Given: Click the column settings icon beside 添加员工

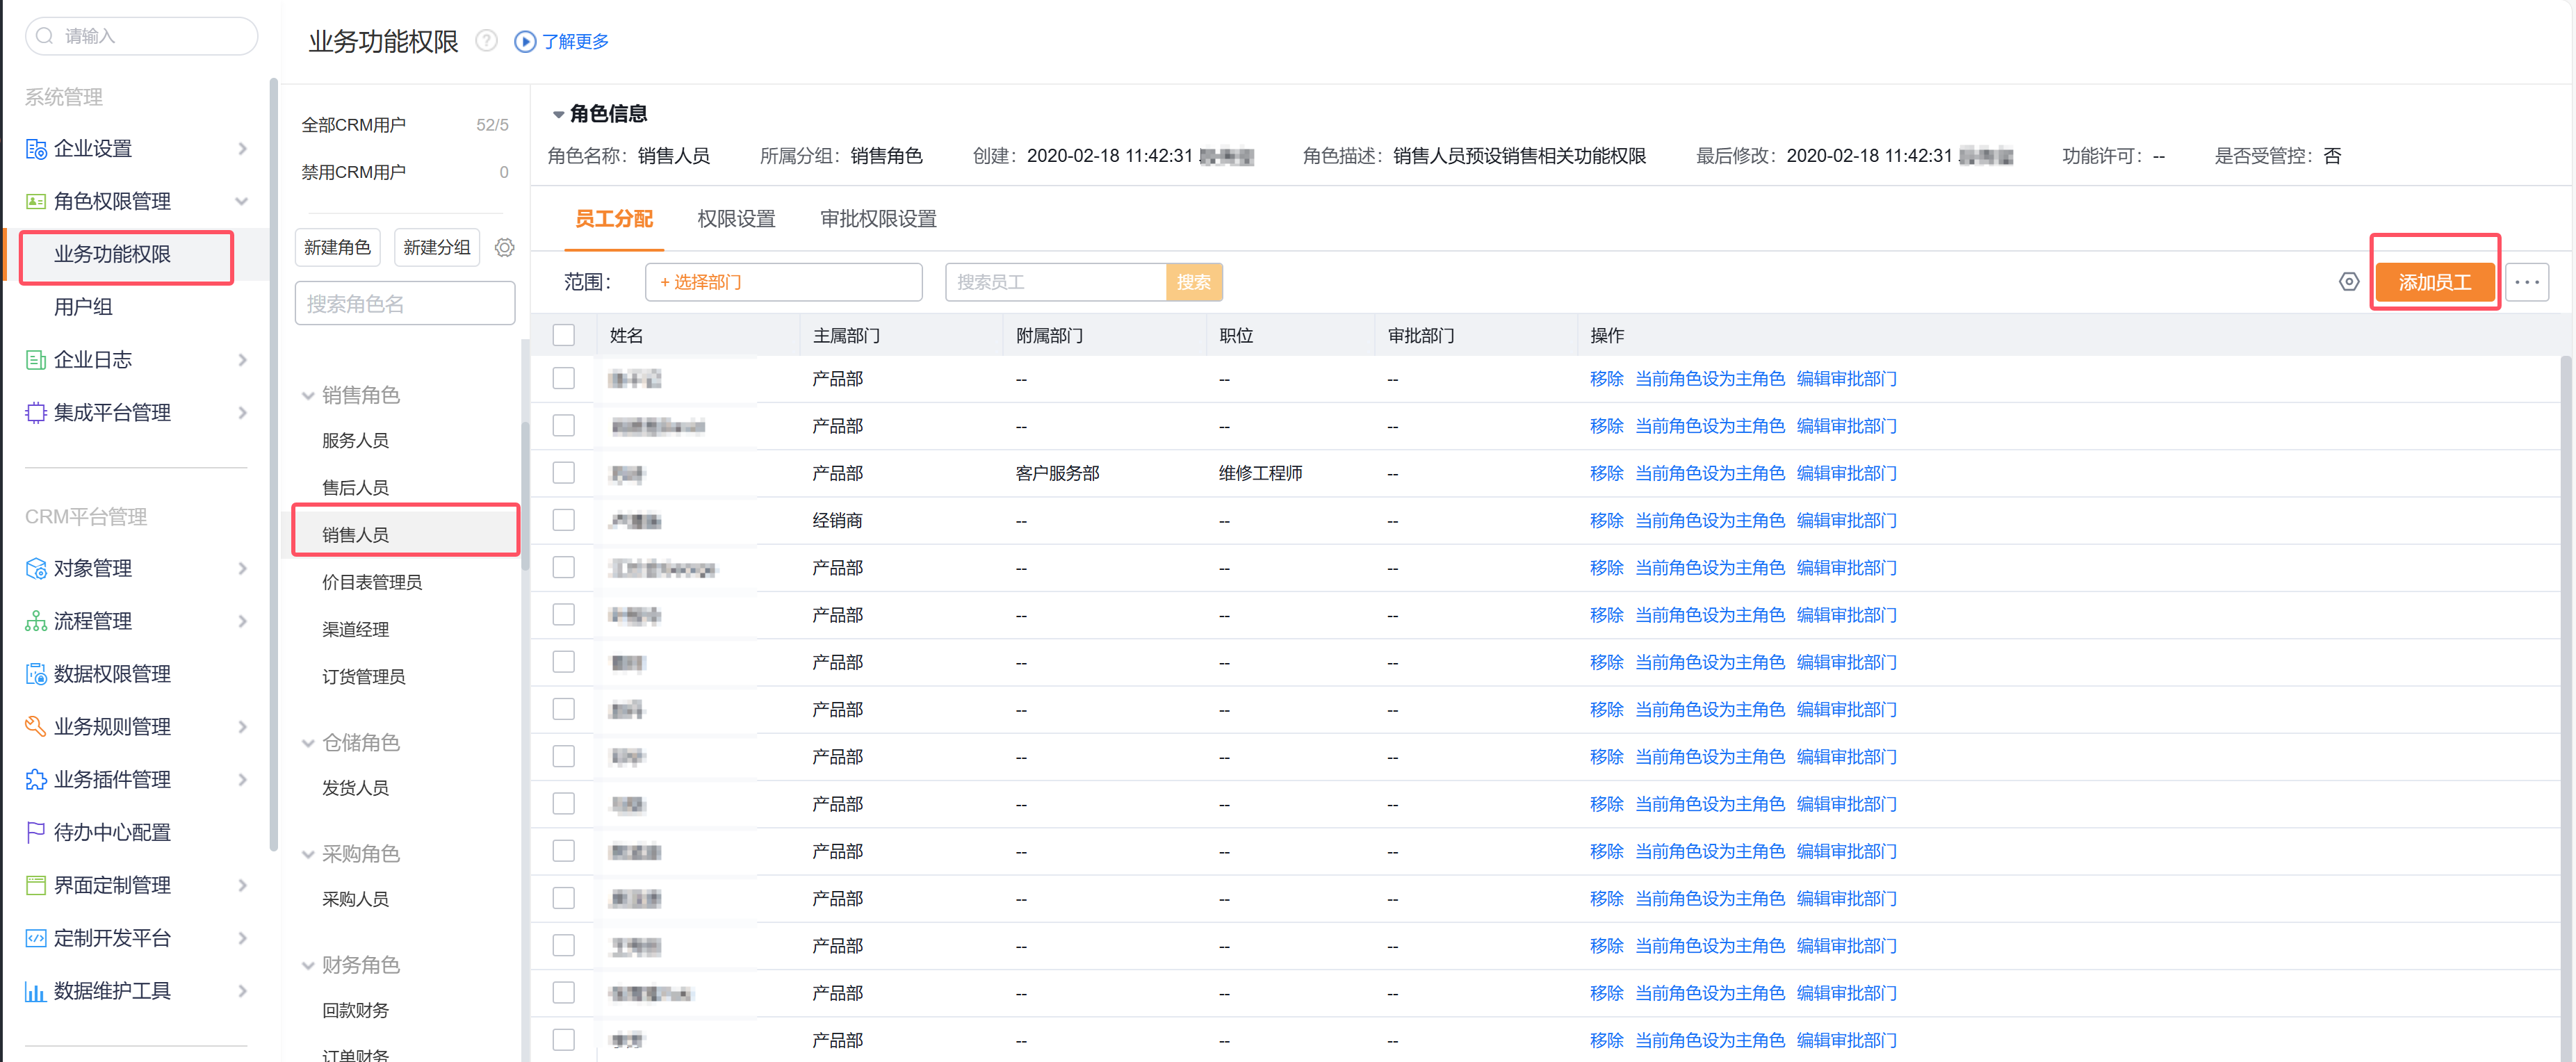Looking at the screenshot, I should pyautogui.click(x=2349, y=282).
